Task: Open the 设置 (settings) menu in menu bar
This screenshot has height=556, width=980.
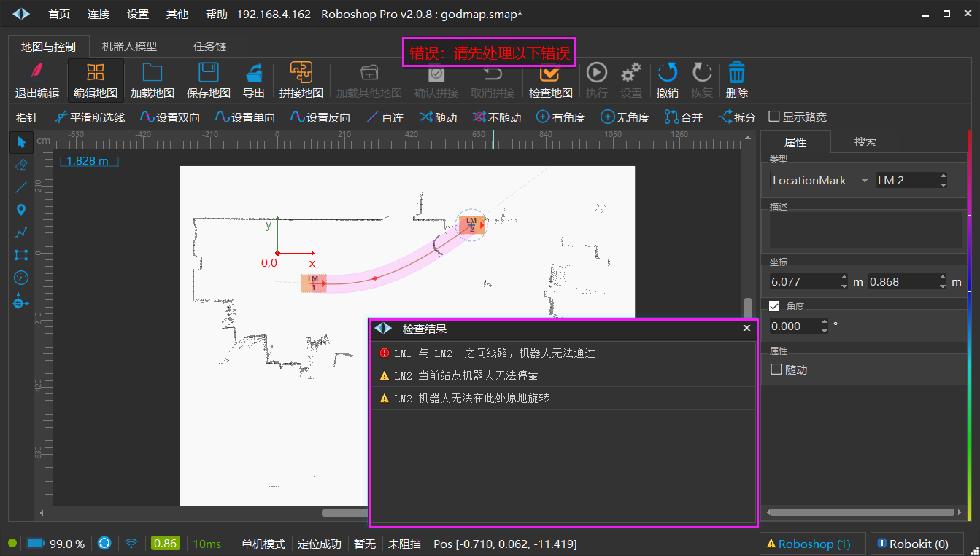Action: click(x=138, y=14)
